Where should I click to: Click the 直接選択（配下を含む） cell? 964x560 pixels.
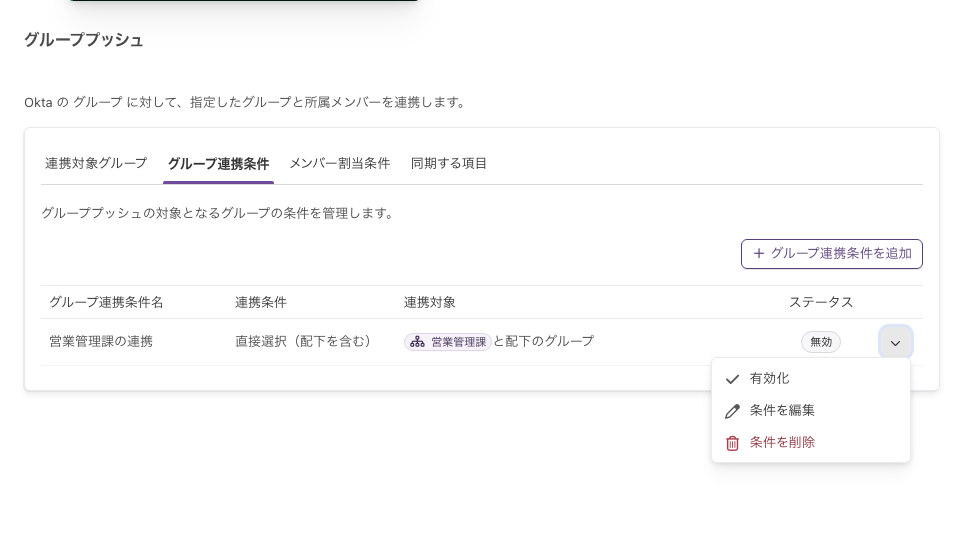(306, 341)
